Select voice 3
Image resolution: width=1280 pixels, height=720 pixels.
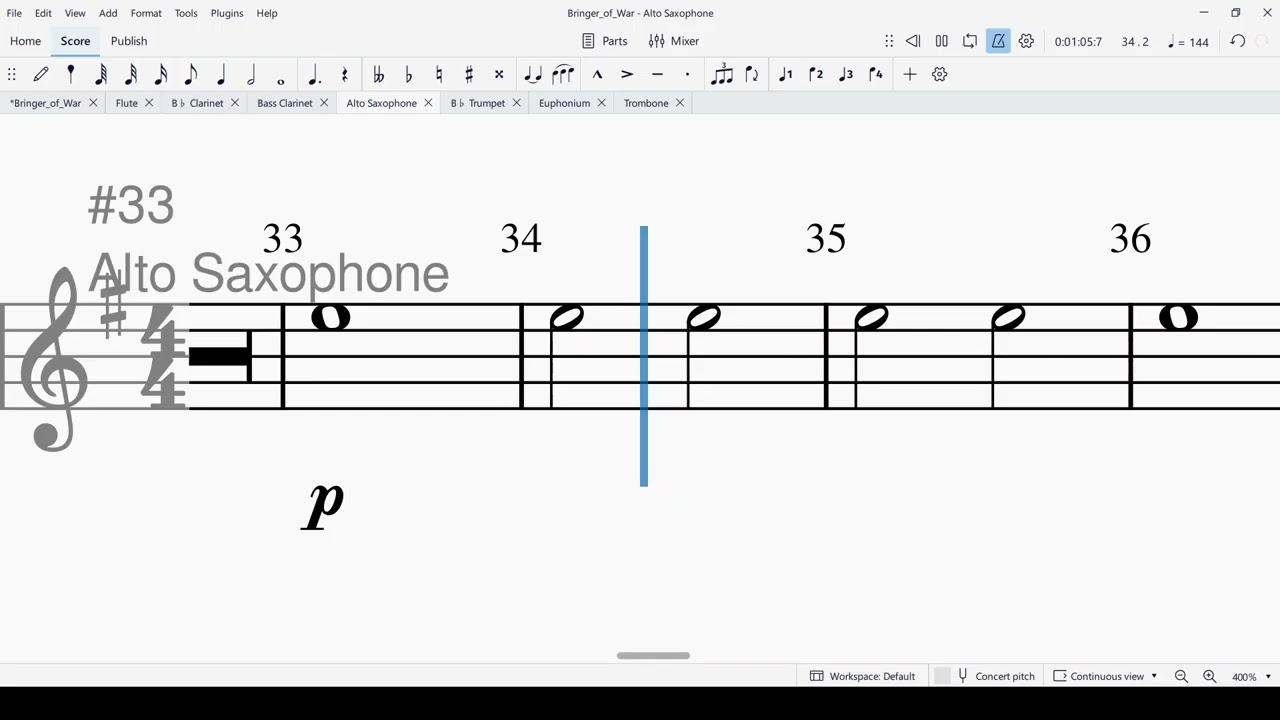click(846, 74)
